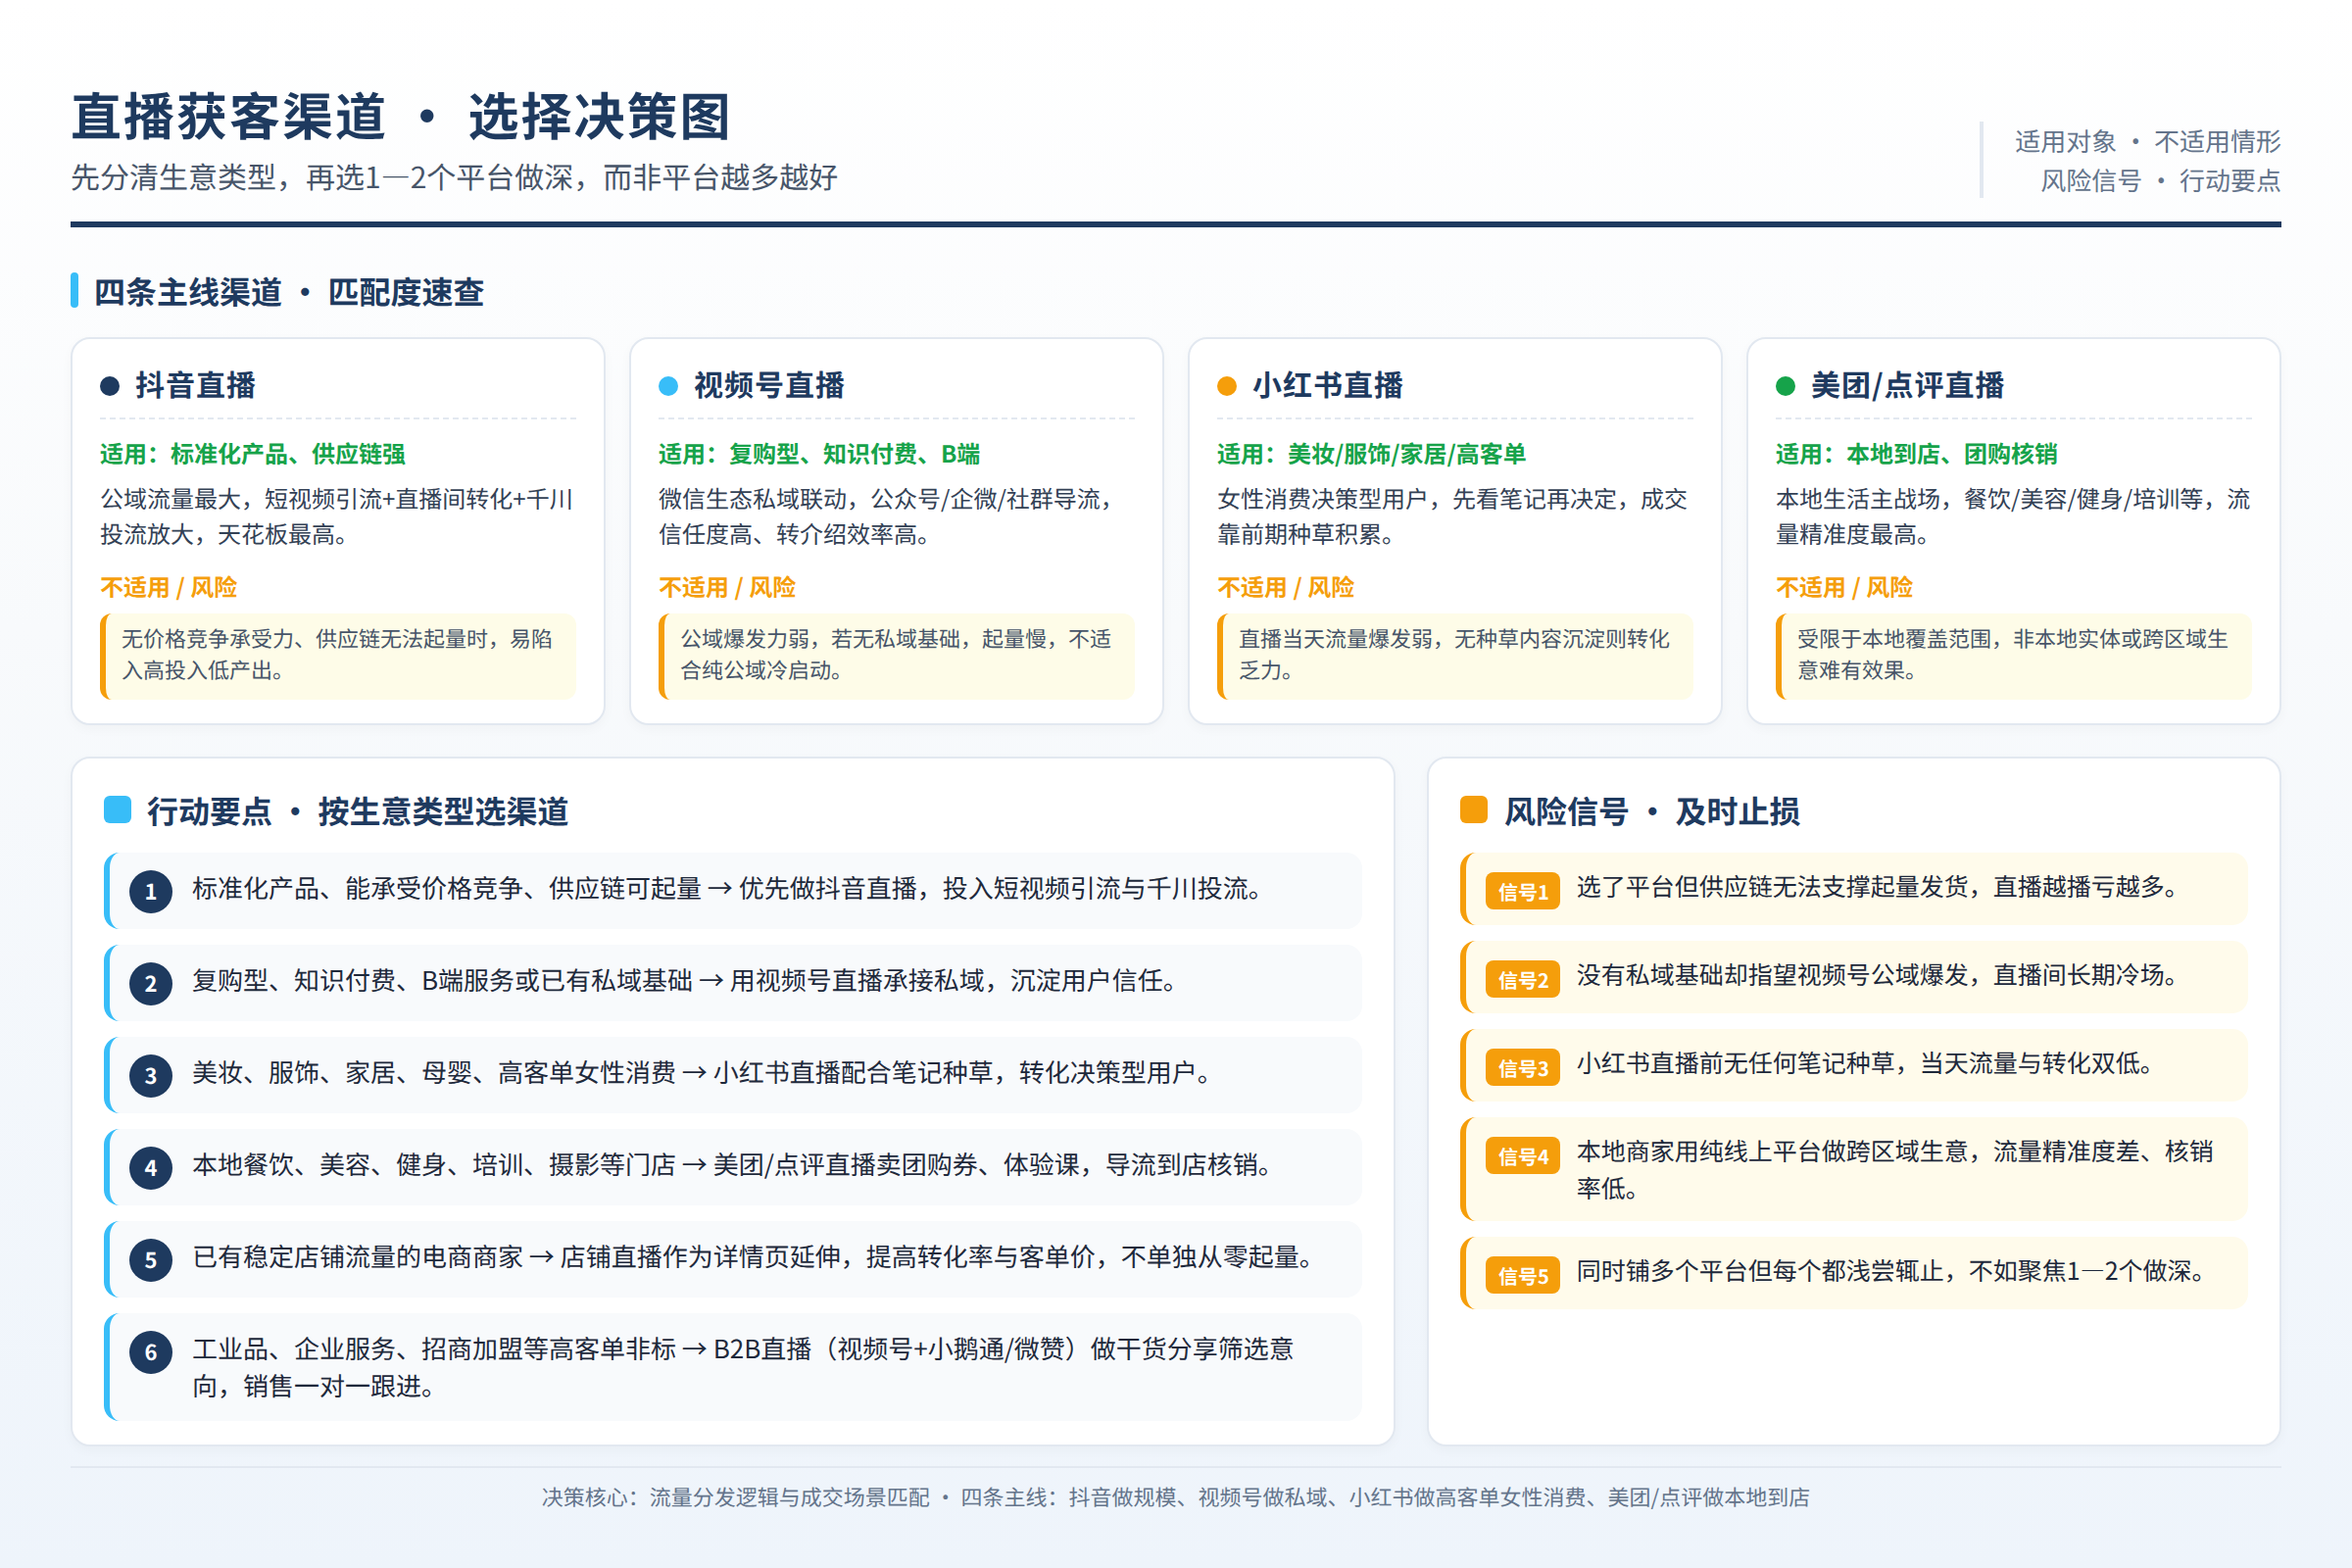Click footer text 决策核心：流量分发逻辑与成交场景匹配
Viewport: 2352px width, 1568px height.
[736, 1497]
